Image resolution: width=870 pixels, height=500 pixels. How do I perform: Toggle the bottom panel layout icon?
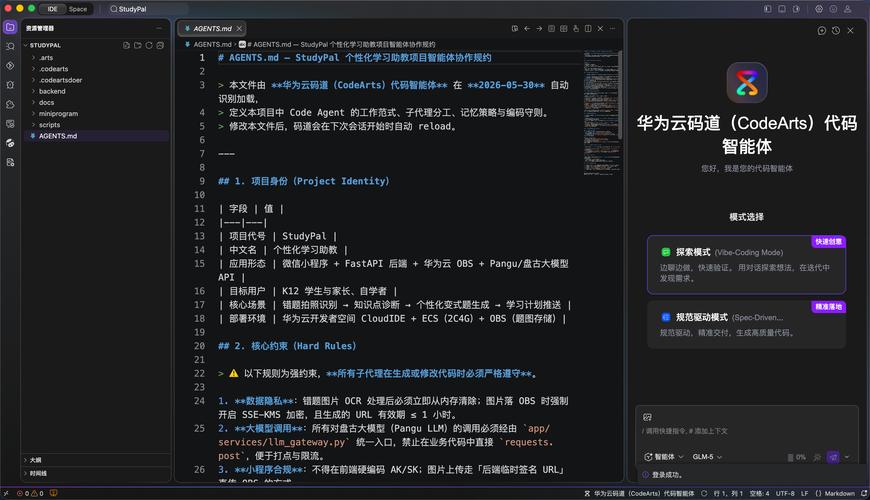coord(782,9)
